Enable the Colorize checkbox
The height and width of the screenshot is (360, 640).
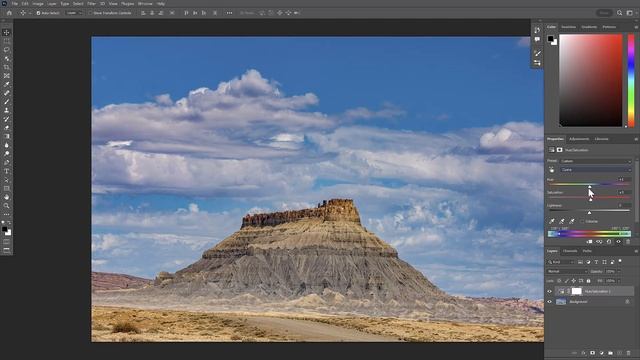pos(582,221)
